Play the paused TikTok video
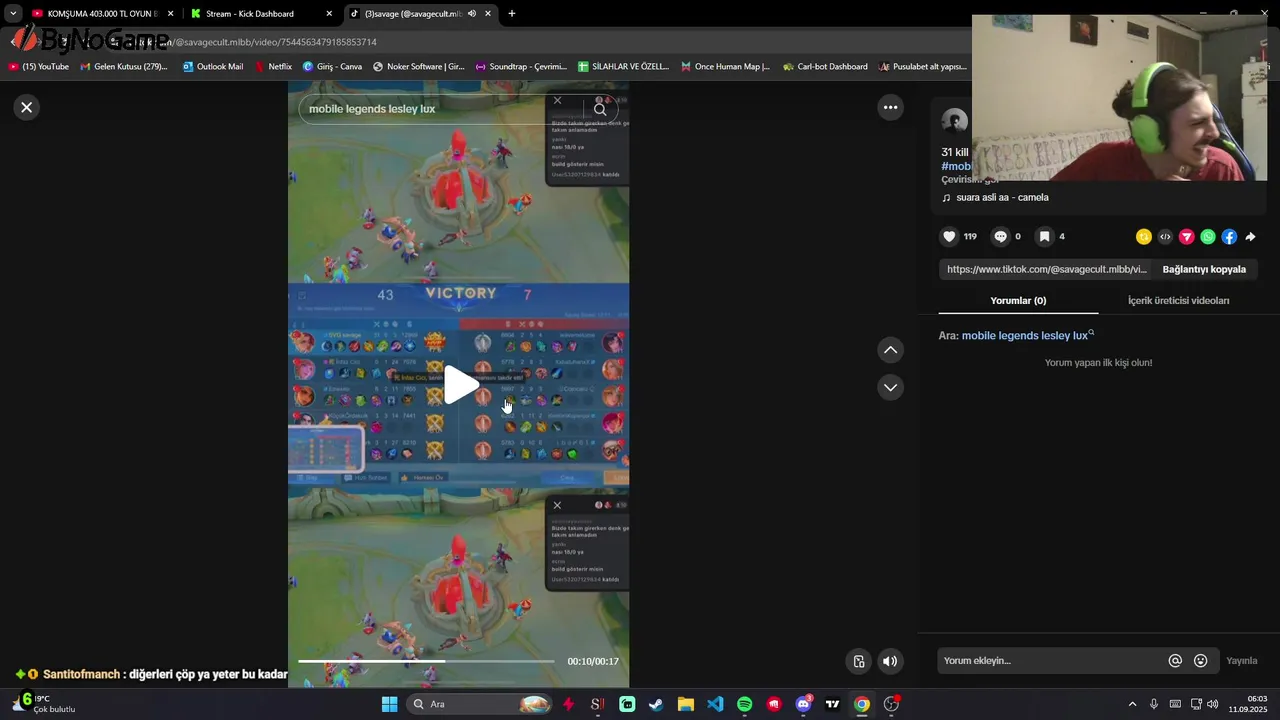Image resolution: width=1280 pixels, height=720 pixels. (459, 385)
